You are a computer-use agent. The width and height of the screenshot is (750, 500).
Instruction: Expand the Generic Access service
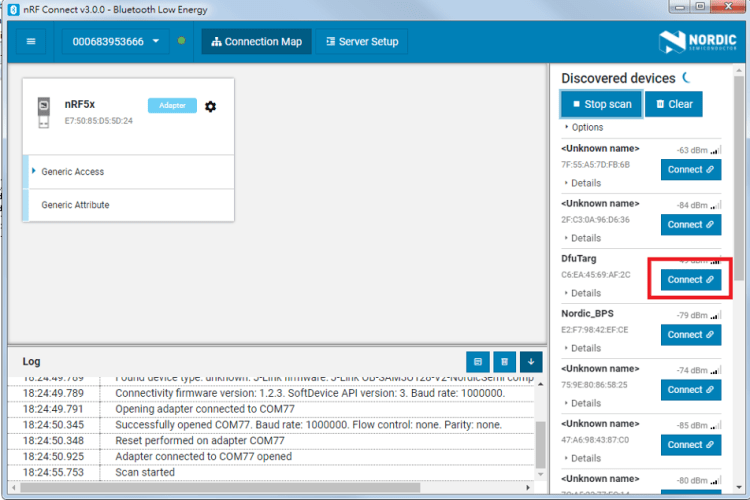[x=72, y=172]
